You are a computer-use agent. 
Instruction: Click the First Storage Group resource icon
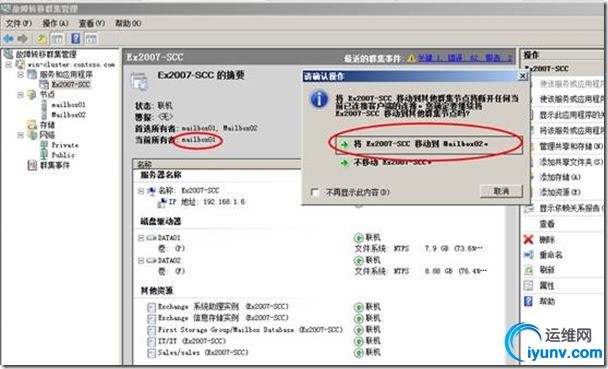pyautogui.click(x=151, y=330)
